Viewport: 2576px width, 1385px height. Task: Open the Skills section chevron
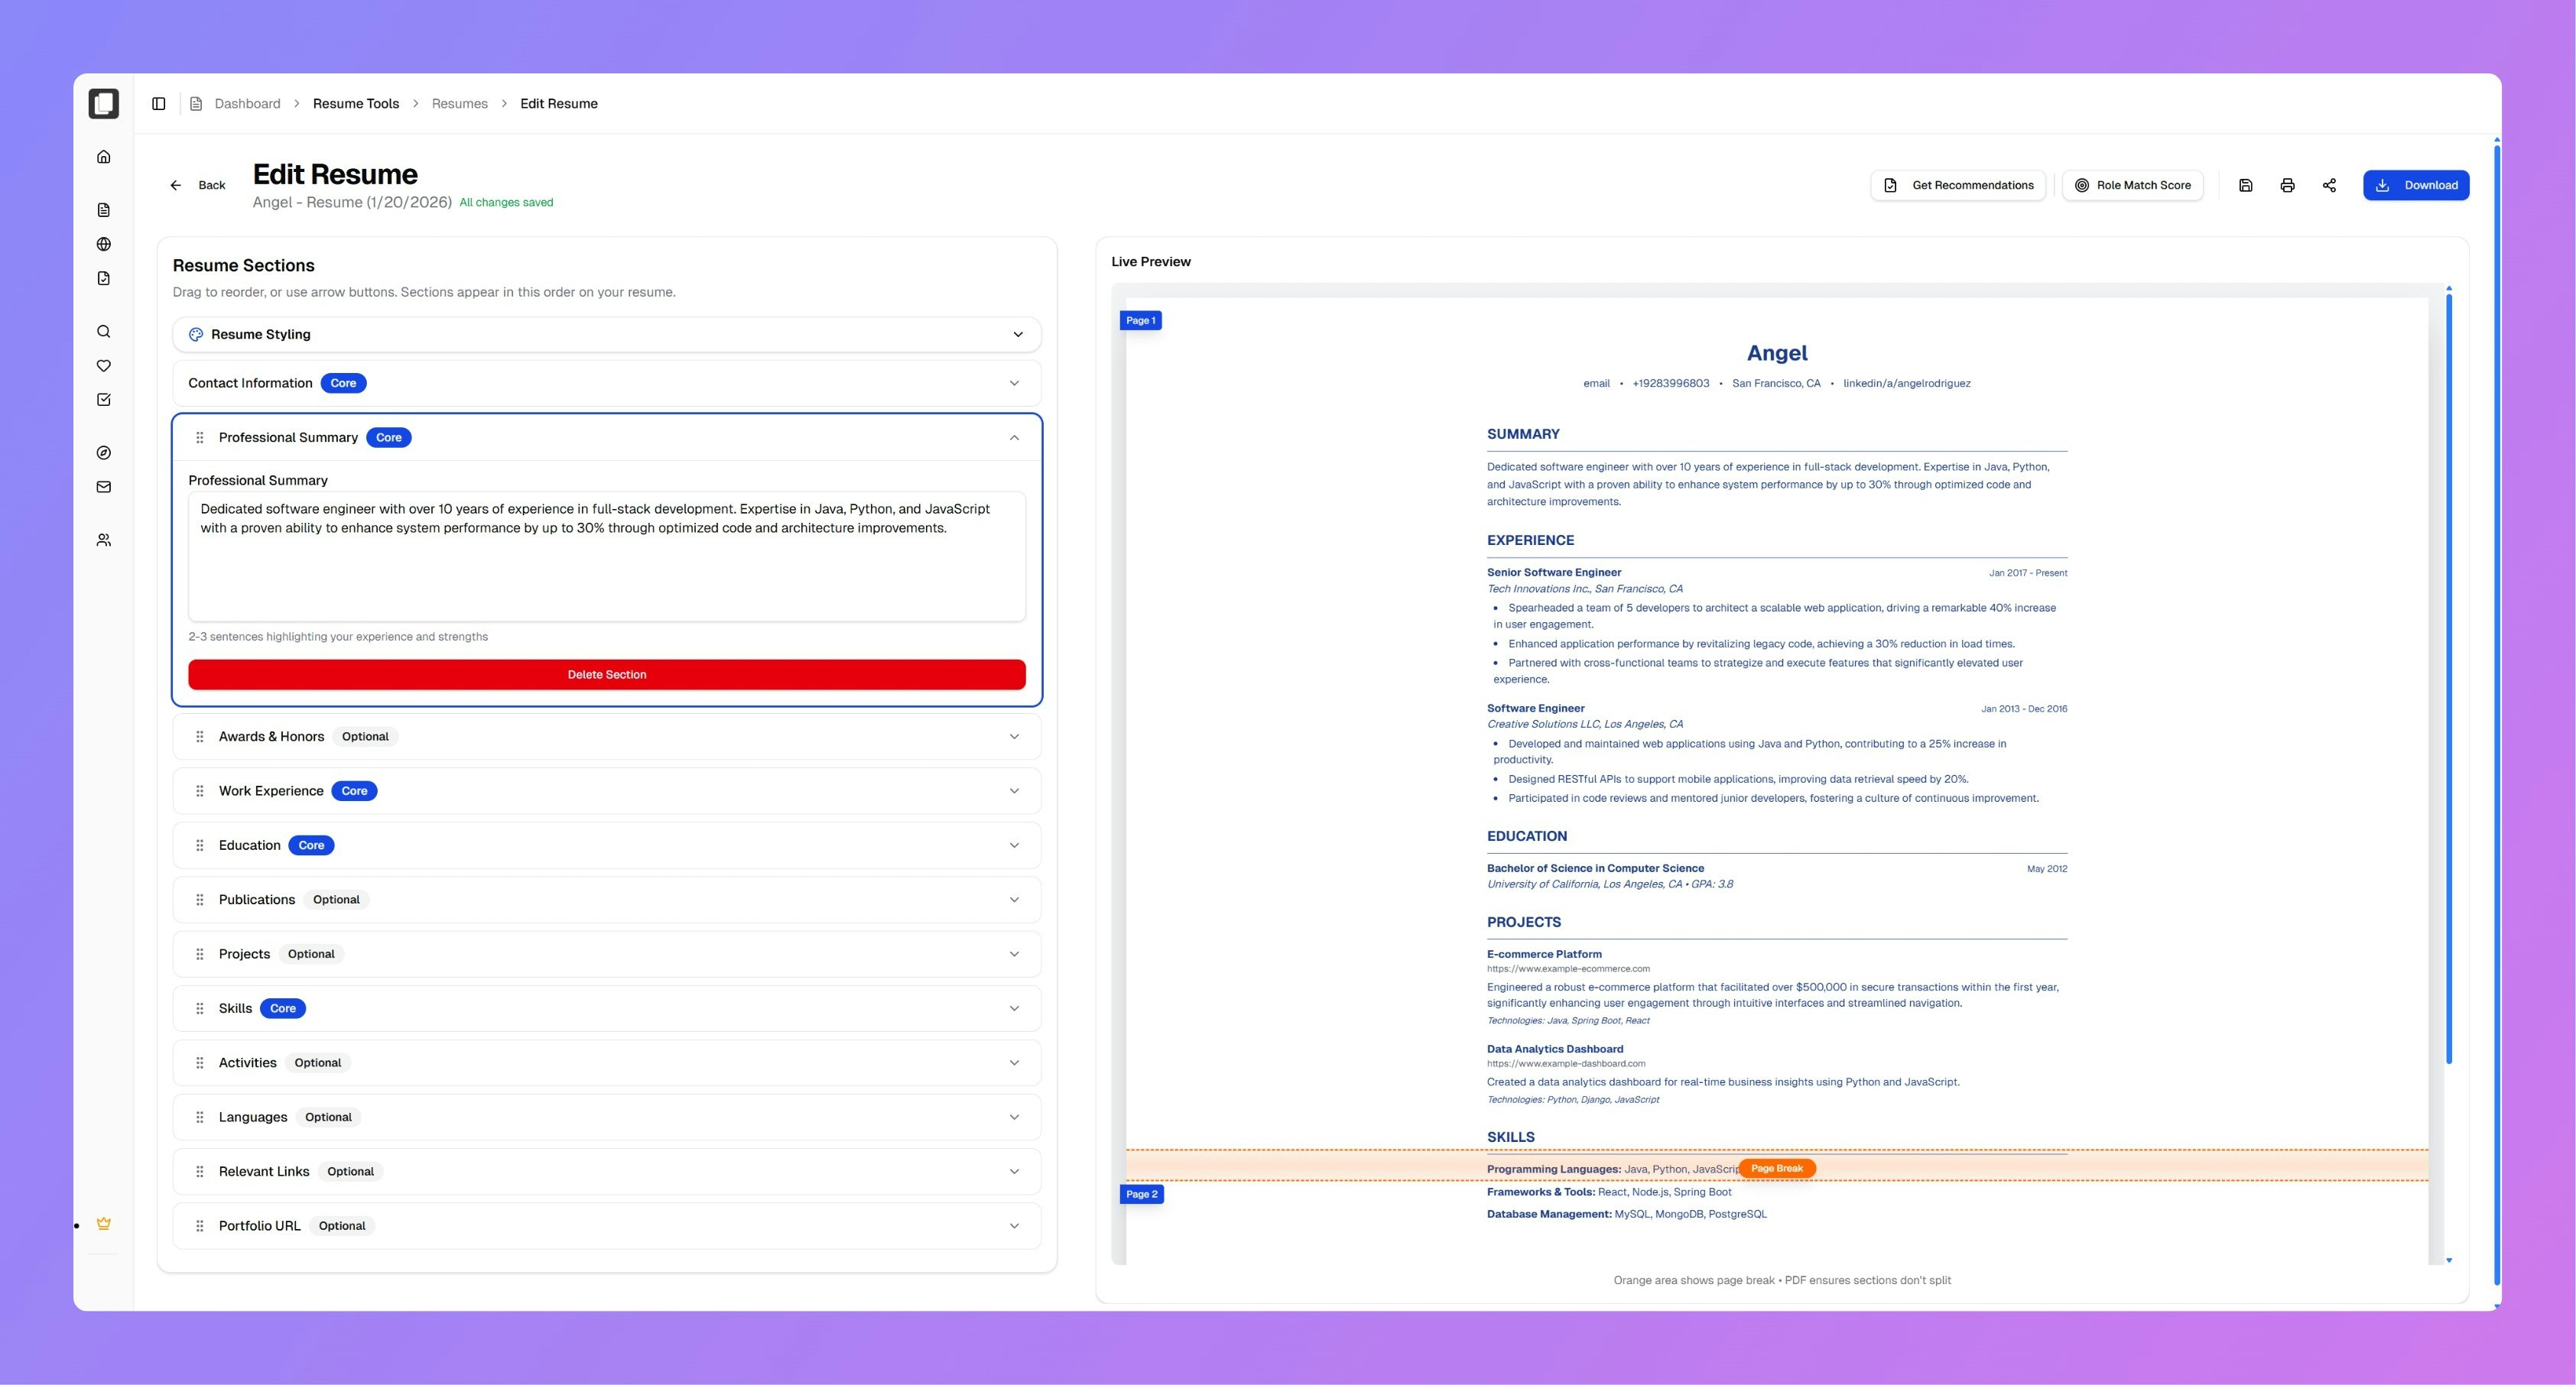tap(1015, 1008)
